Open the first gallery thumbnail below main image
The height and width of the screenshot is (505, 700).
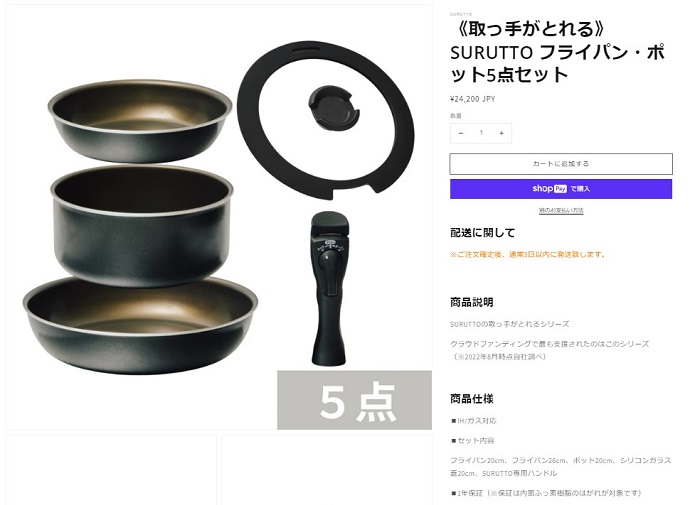click(x=111, y=470)
